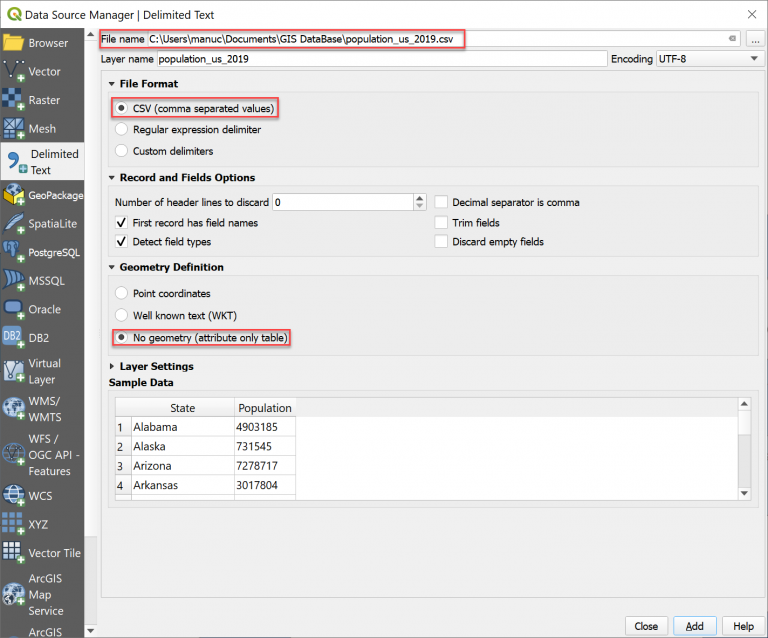Screen dimensions: 768x638
Task: Open the Encoding UTF-8 dropdown
Action: [708, 59]
